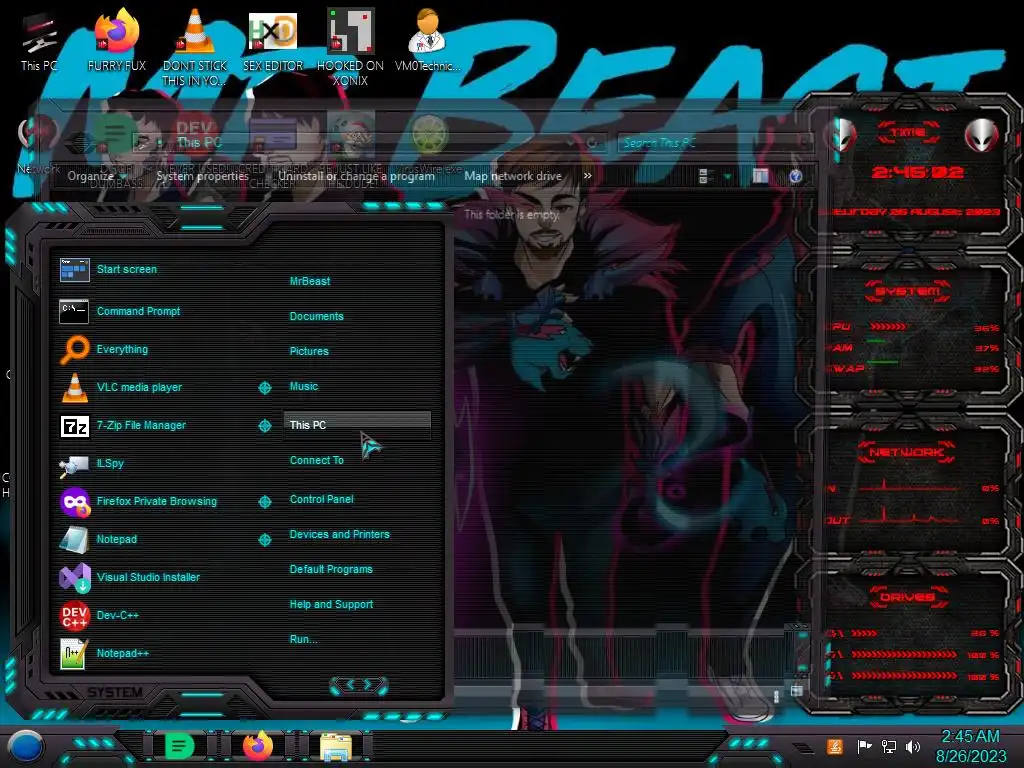Image resolution: width=1024 pixels, height=768 pixels.
Task: Click the TIME gadget clock display
Action: [917, 172]
